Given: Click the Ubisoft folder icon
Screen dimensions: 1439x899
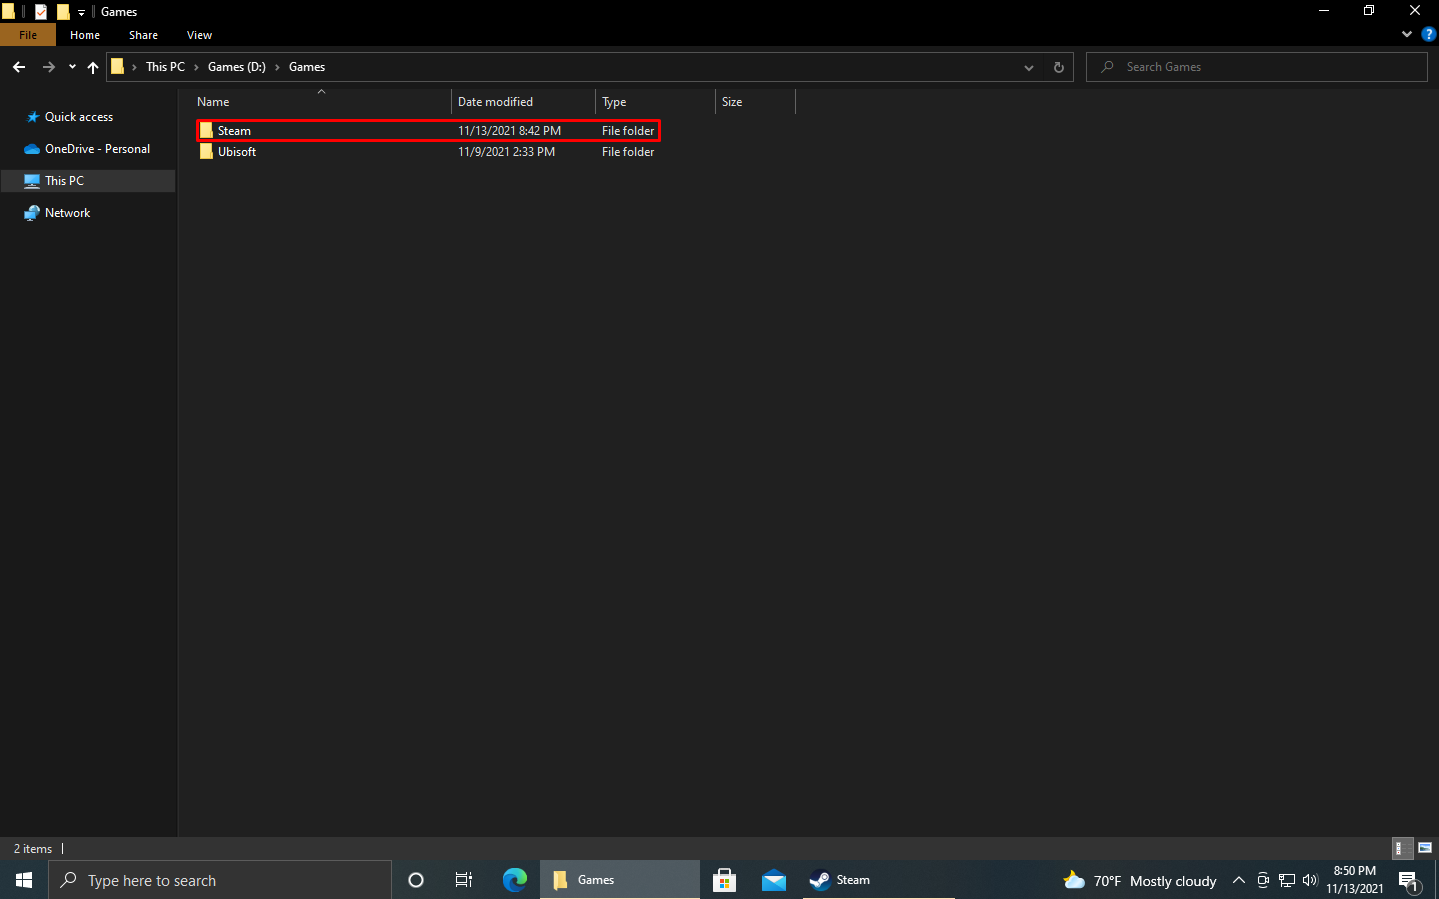Looking at the screenshot, I should 206,152.
